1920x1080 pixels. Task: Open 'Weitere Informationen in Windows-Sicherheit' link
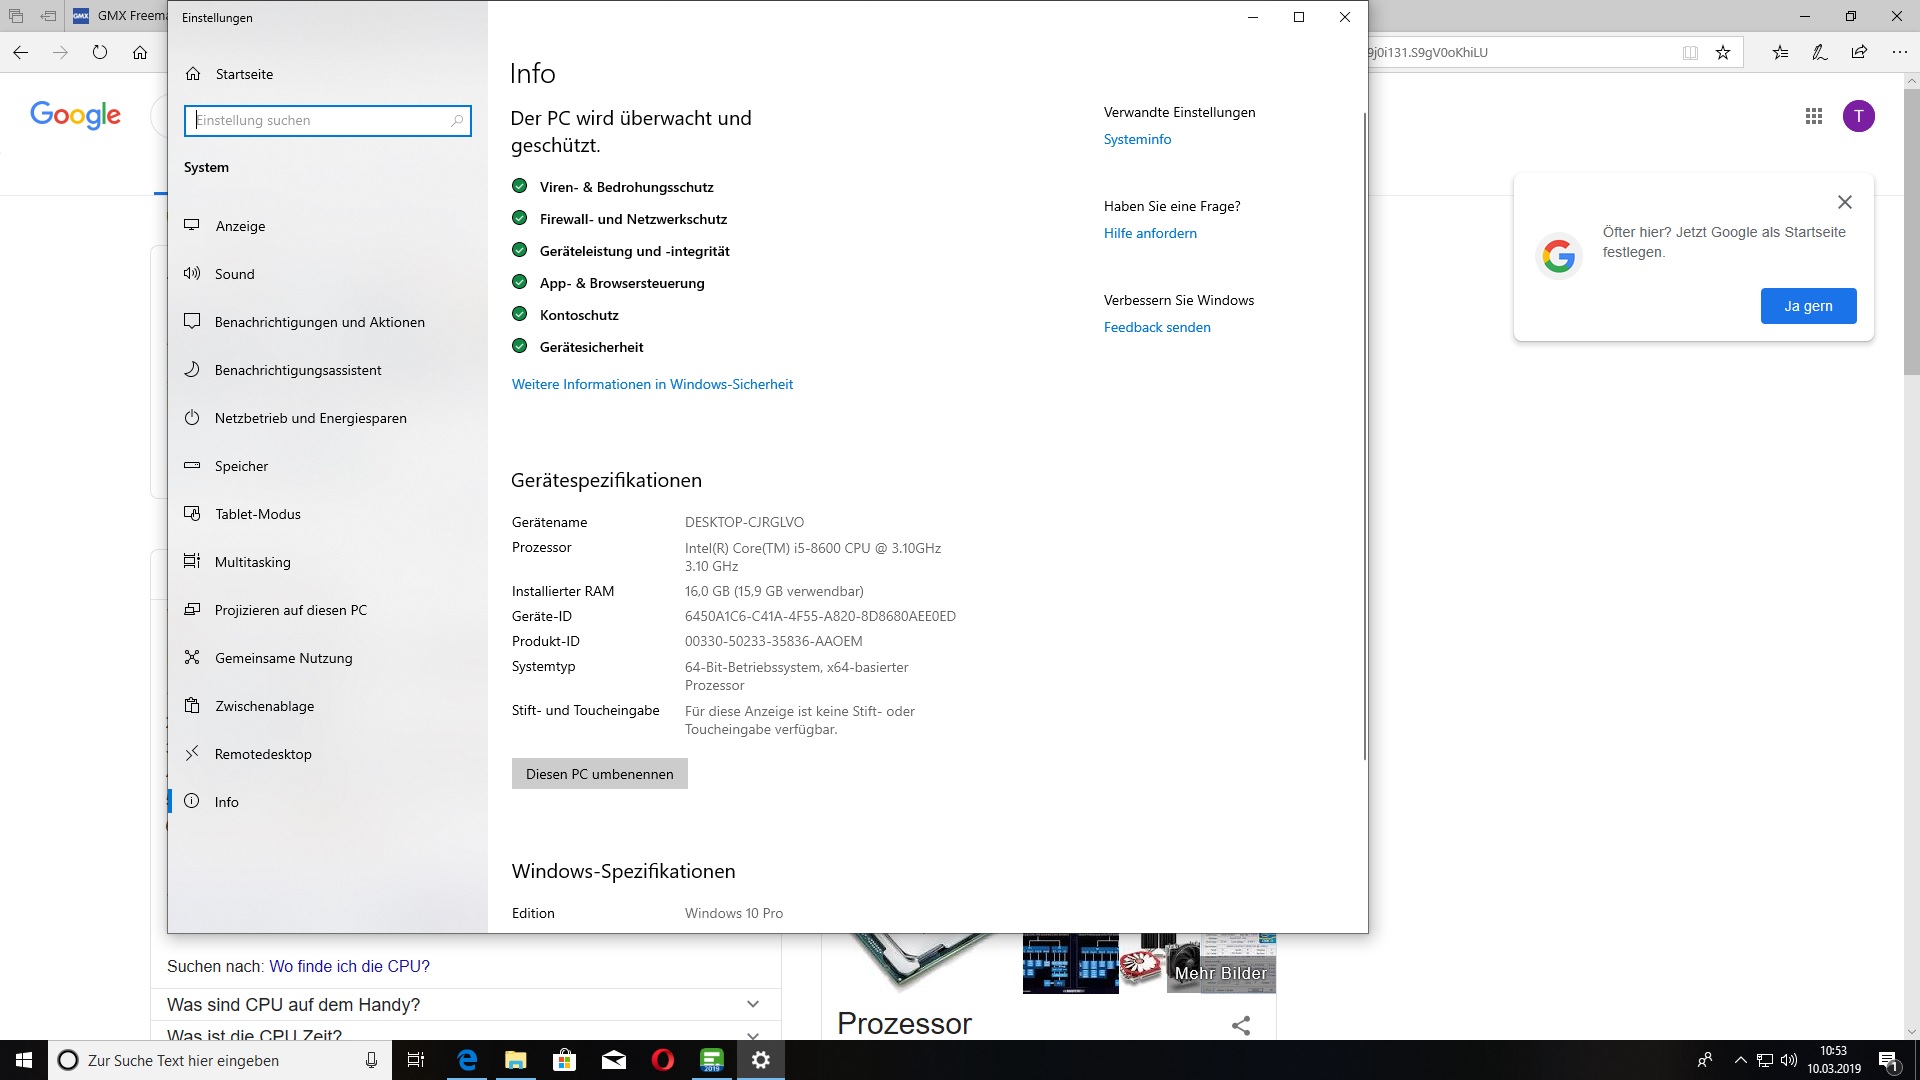(652, 384)
